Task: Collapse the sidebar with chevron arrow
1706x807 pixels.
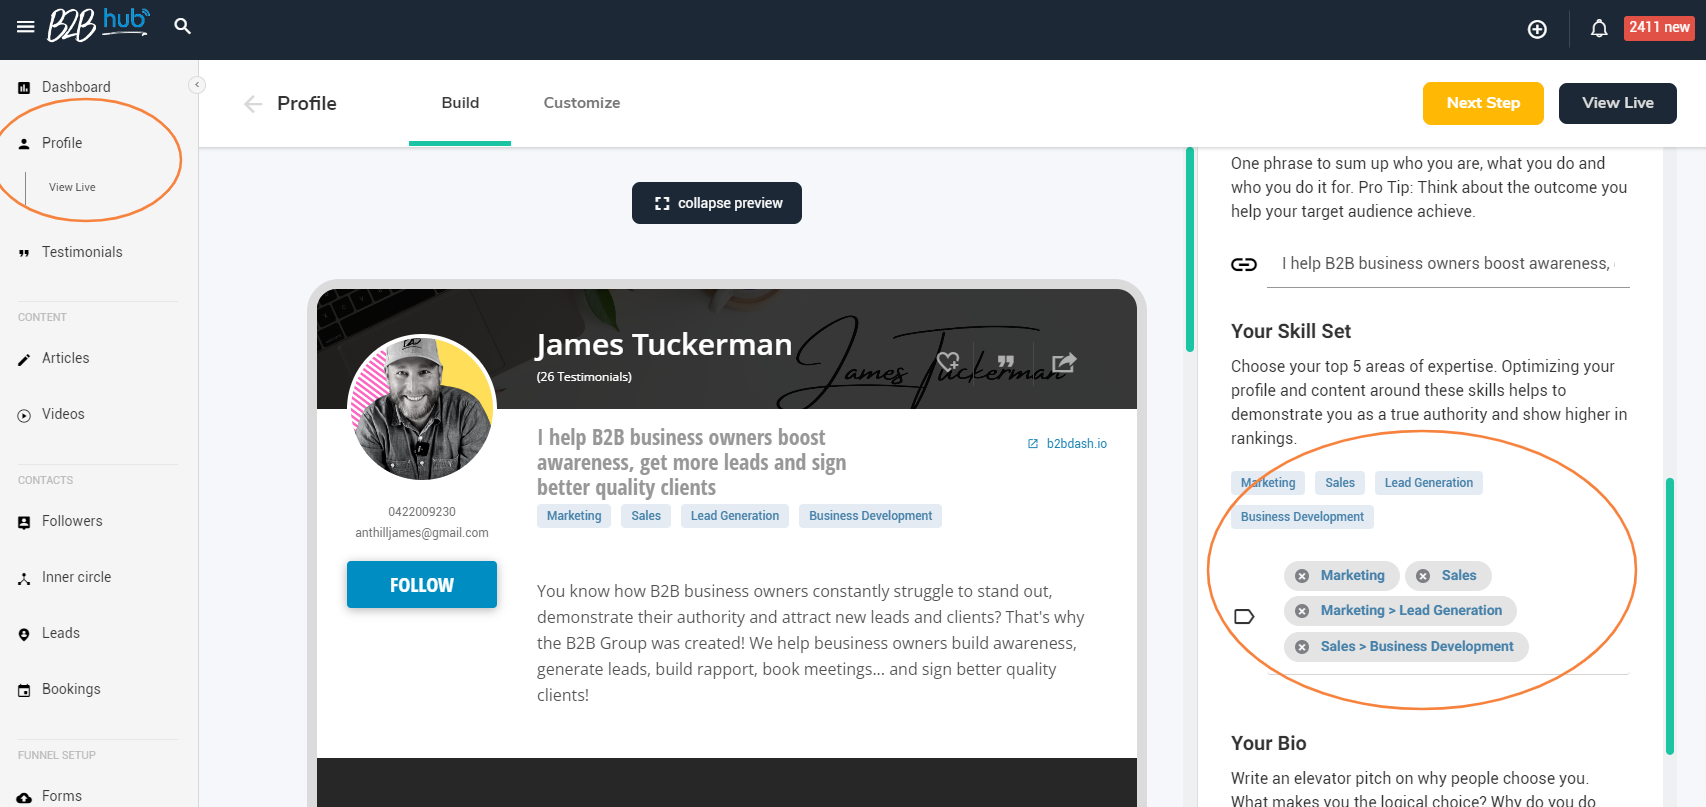Action: click(197, 85)
